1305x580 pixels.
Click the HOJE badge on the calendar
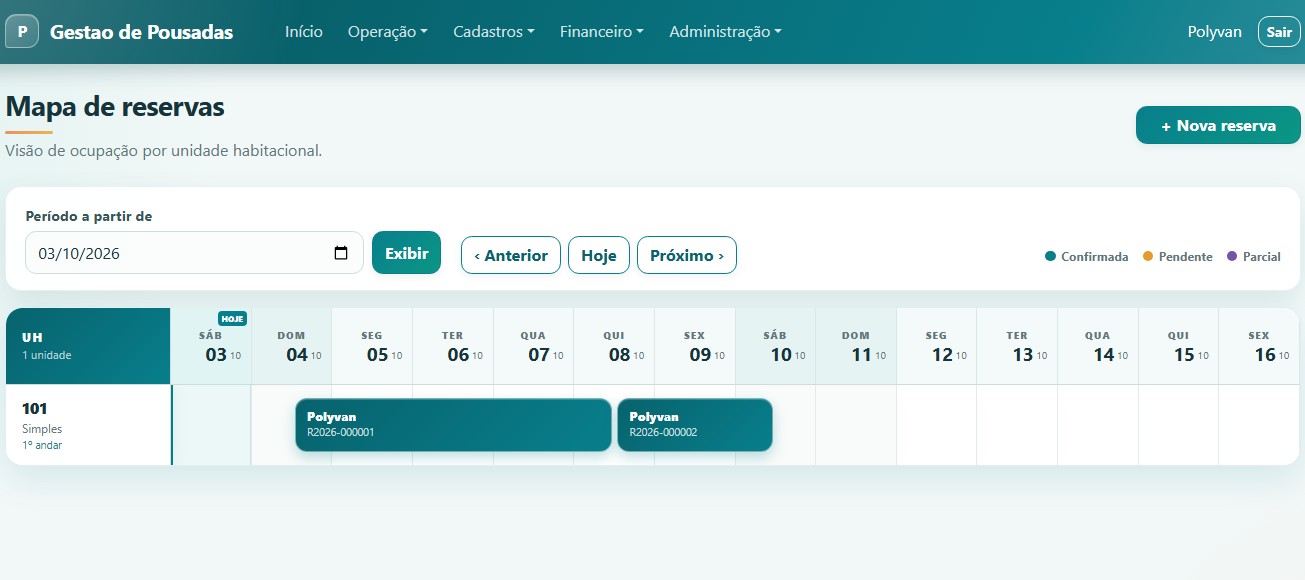pos(232,319)
